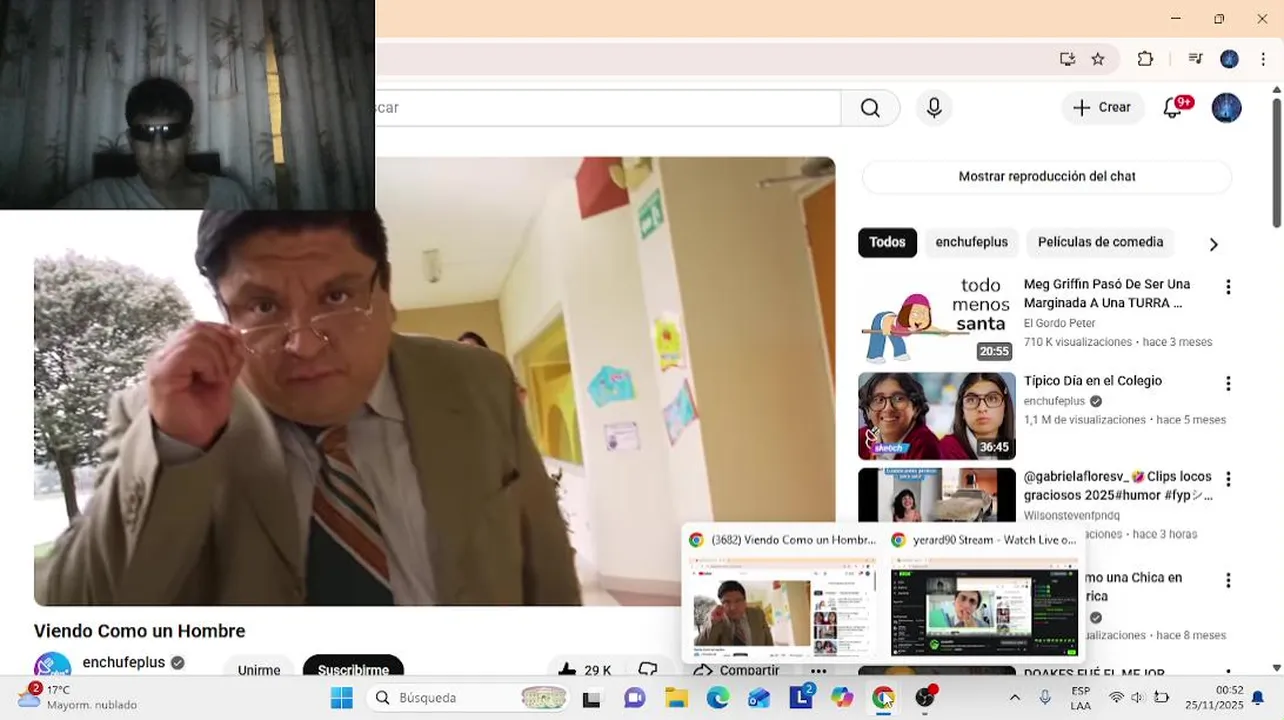Dislike the Viendo Como un Hombre video
Screen dimensions: 1284x720
tap(648, 670)
